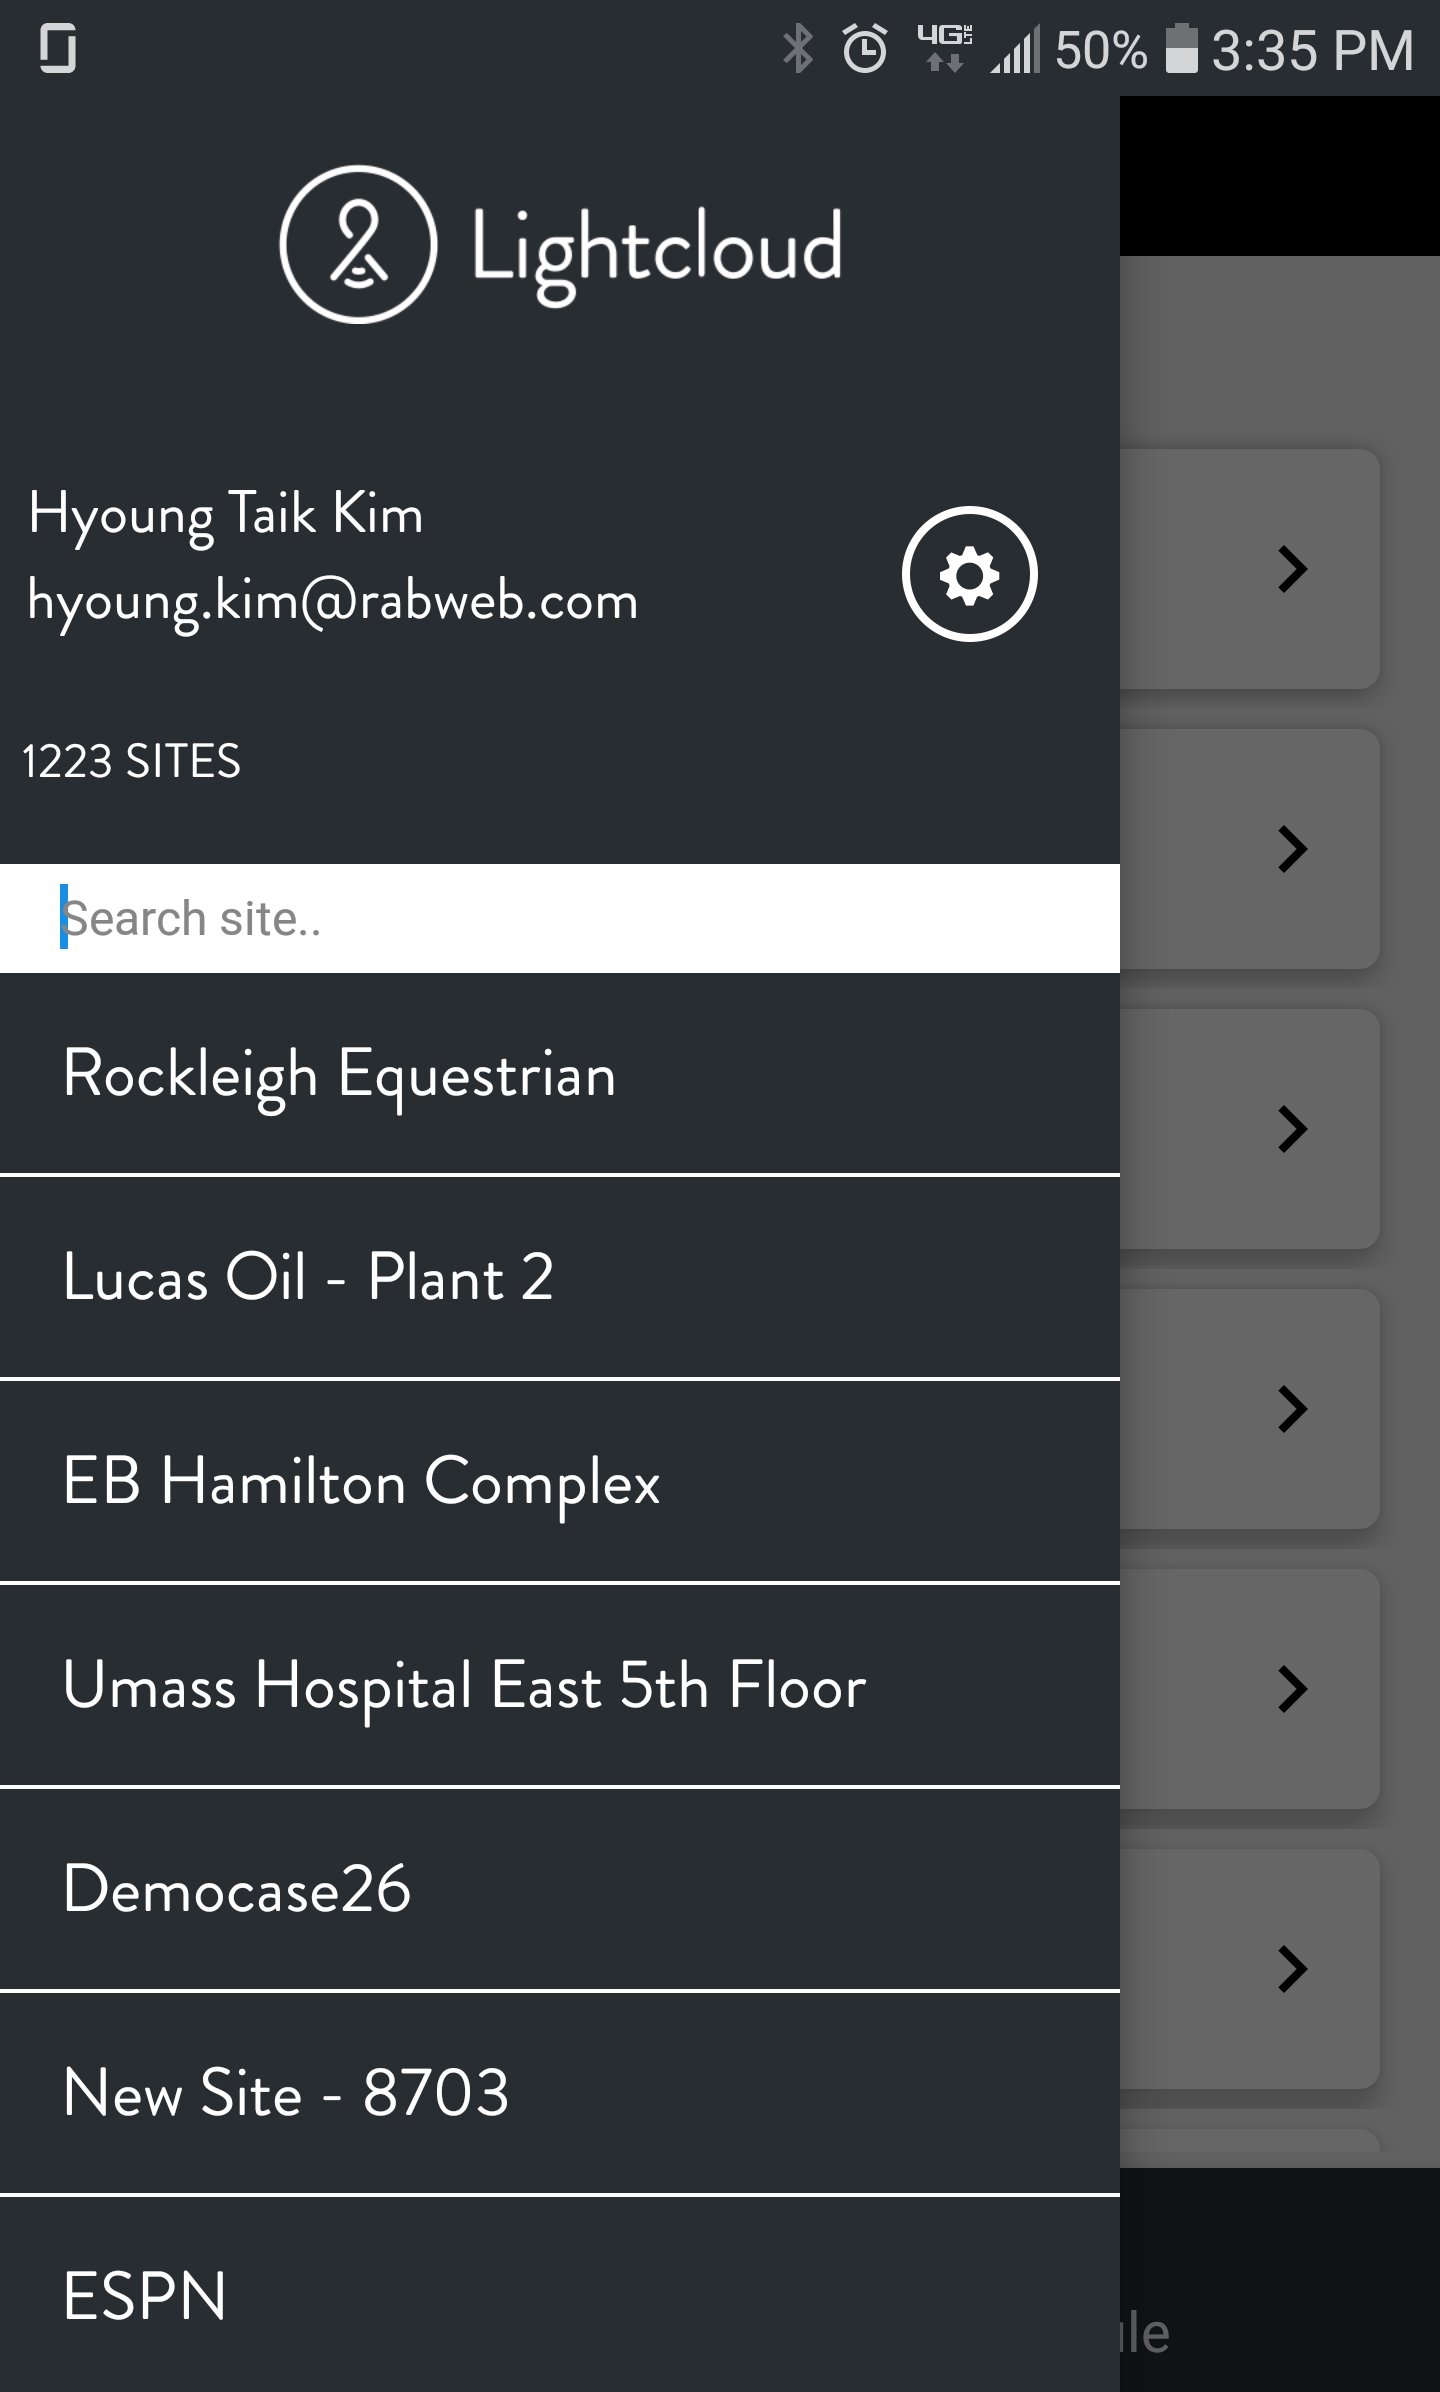The image size is (1440, 2392).
Task: Open the topmost card via its chevron
Action: (1293, 568)
